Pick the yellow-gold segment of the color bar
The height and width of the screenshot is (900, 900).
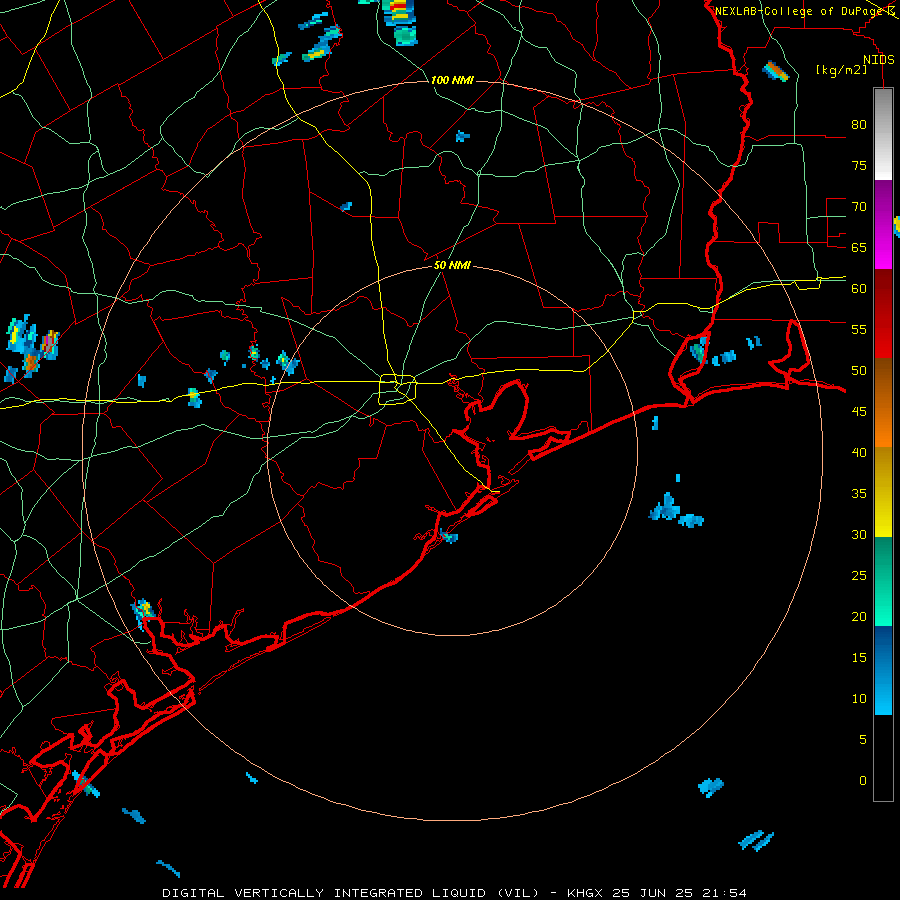883,492
